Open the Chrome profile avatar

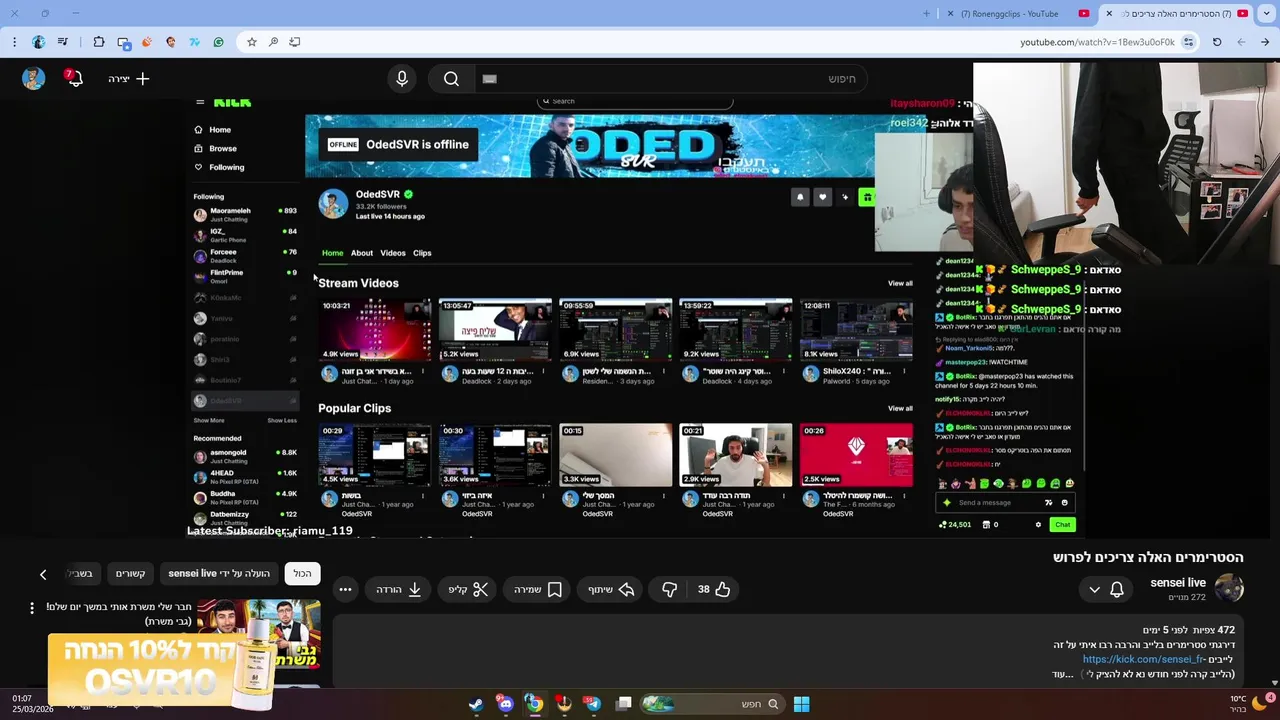point(39,42)
